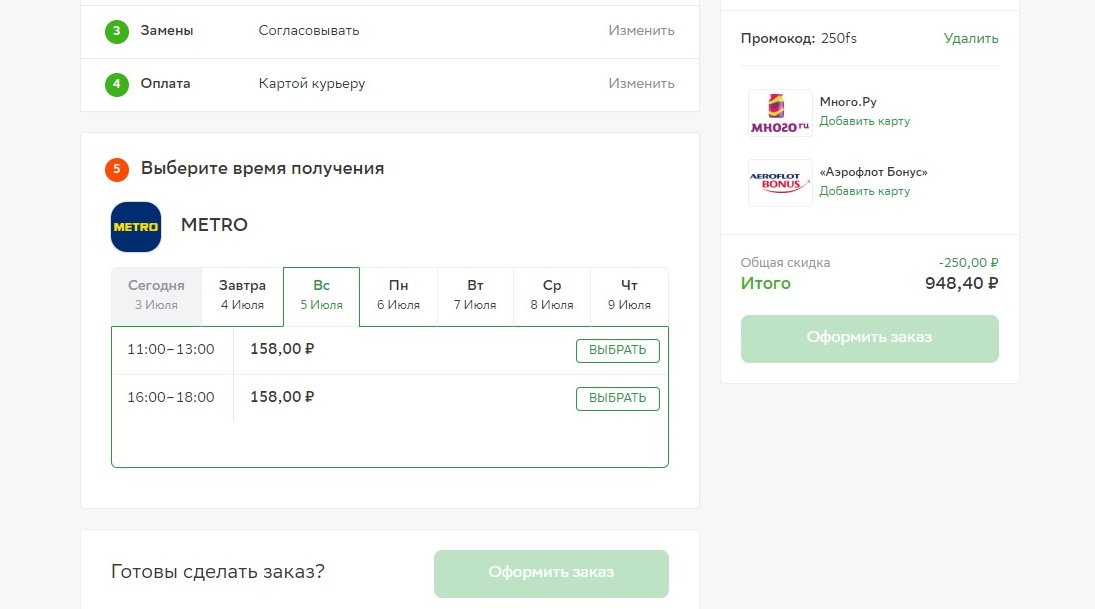Change the Замены setting via Изменить

pos(641,31)
